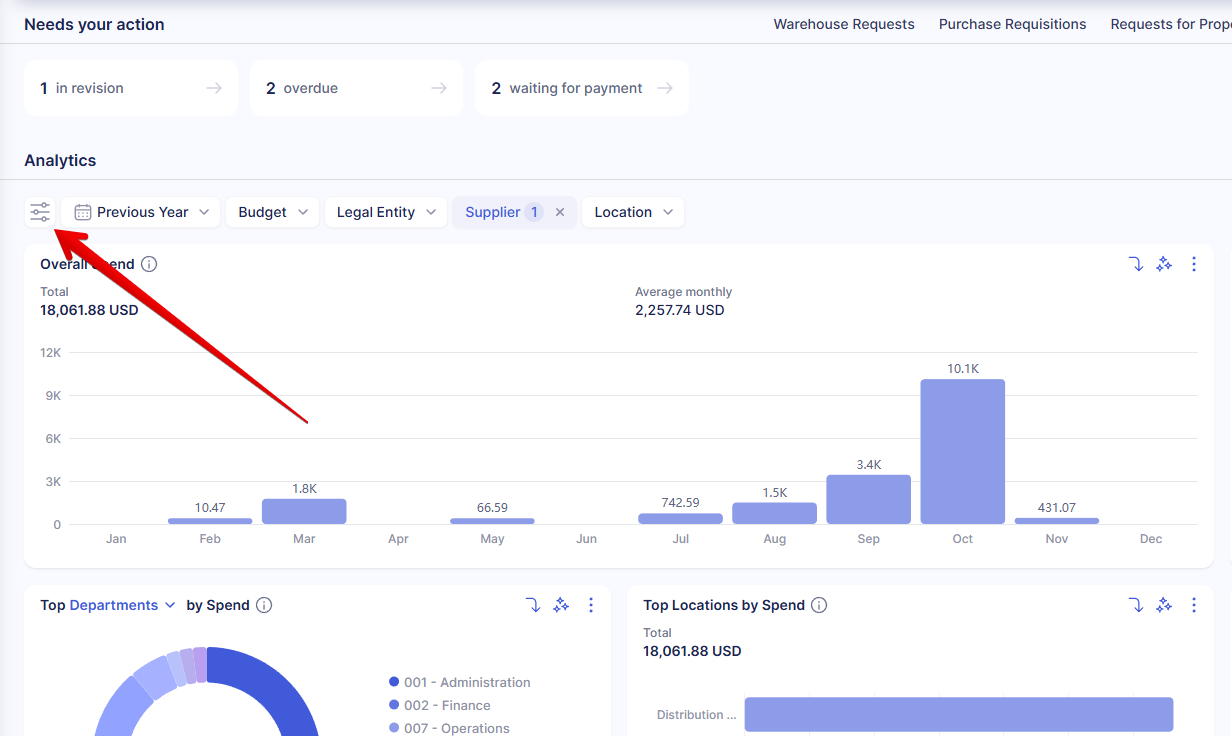The width and height of the screenshot is (1232, 736).
Task: Click the AI sparkle icon on Top Departments
Action: tap(561, 605)
